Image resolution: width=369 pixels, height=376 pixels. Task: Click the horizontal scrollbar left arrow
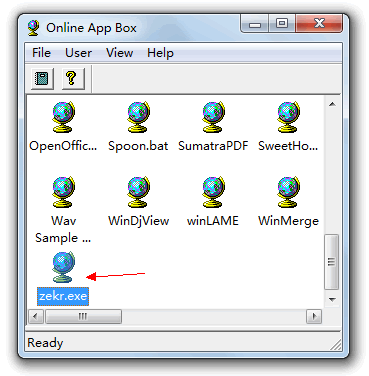(36, 316)
